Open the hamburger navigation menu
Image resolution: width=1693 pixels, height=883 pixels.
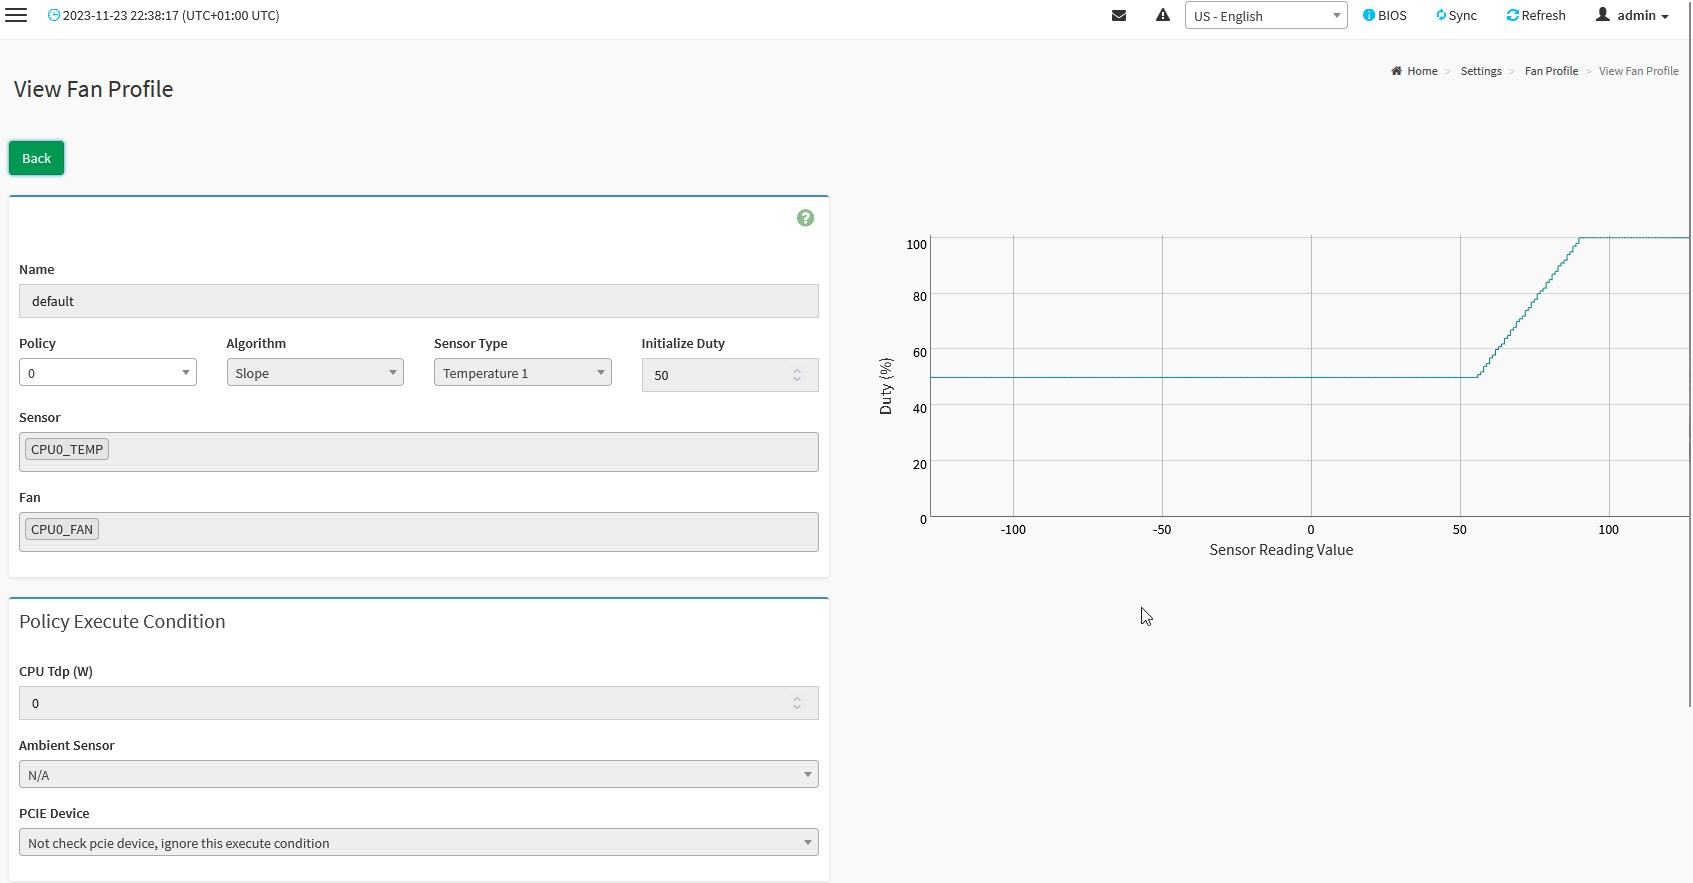(x=16, y=15)
